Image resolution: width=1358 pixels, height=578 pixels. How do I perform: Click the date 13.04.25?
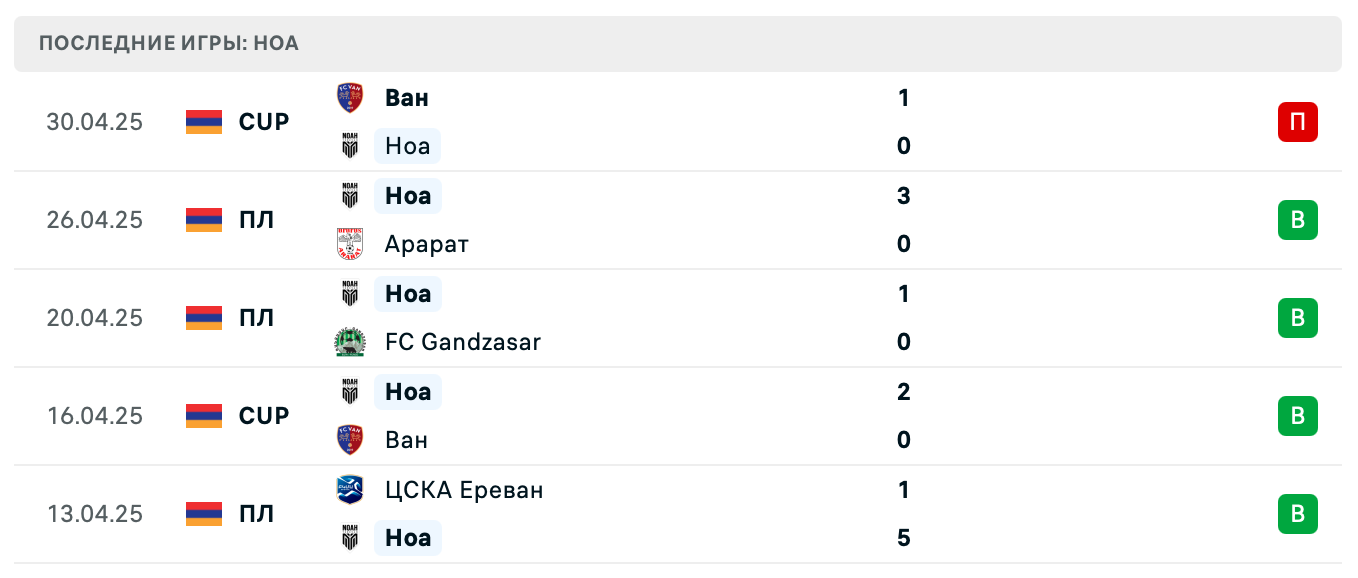point(95,514)
